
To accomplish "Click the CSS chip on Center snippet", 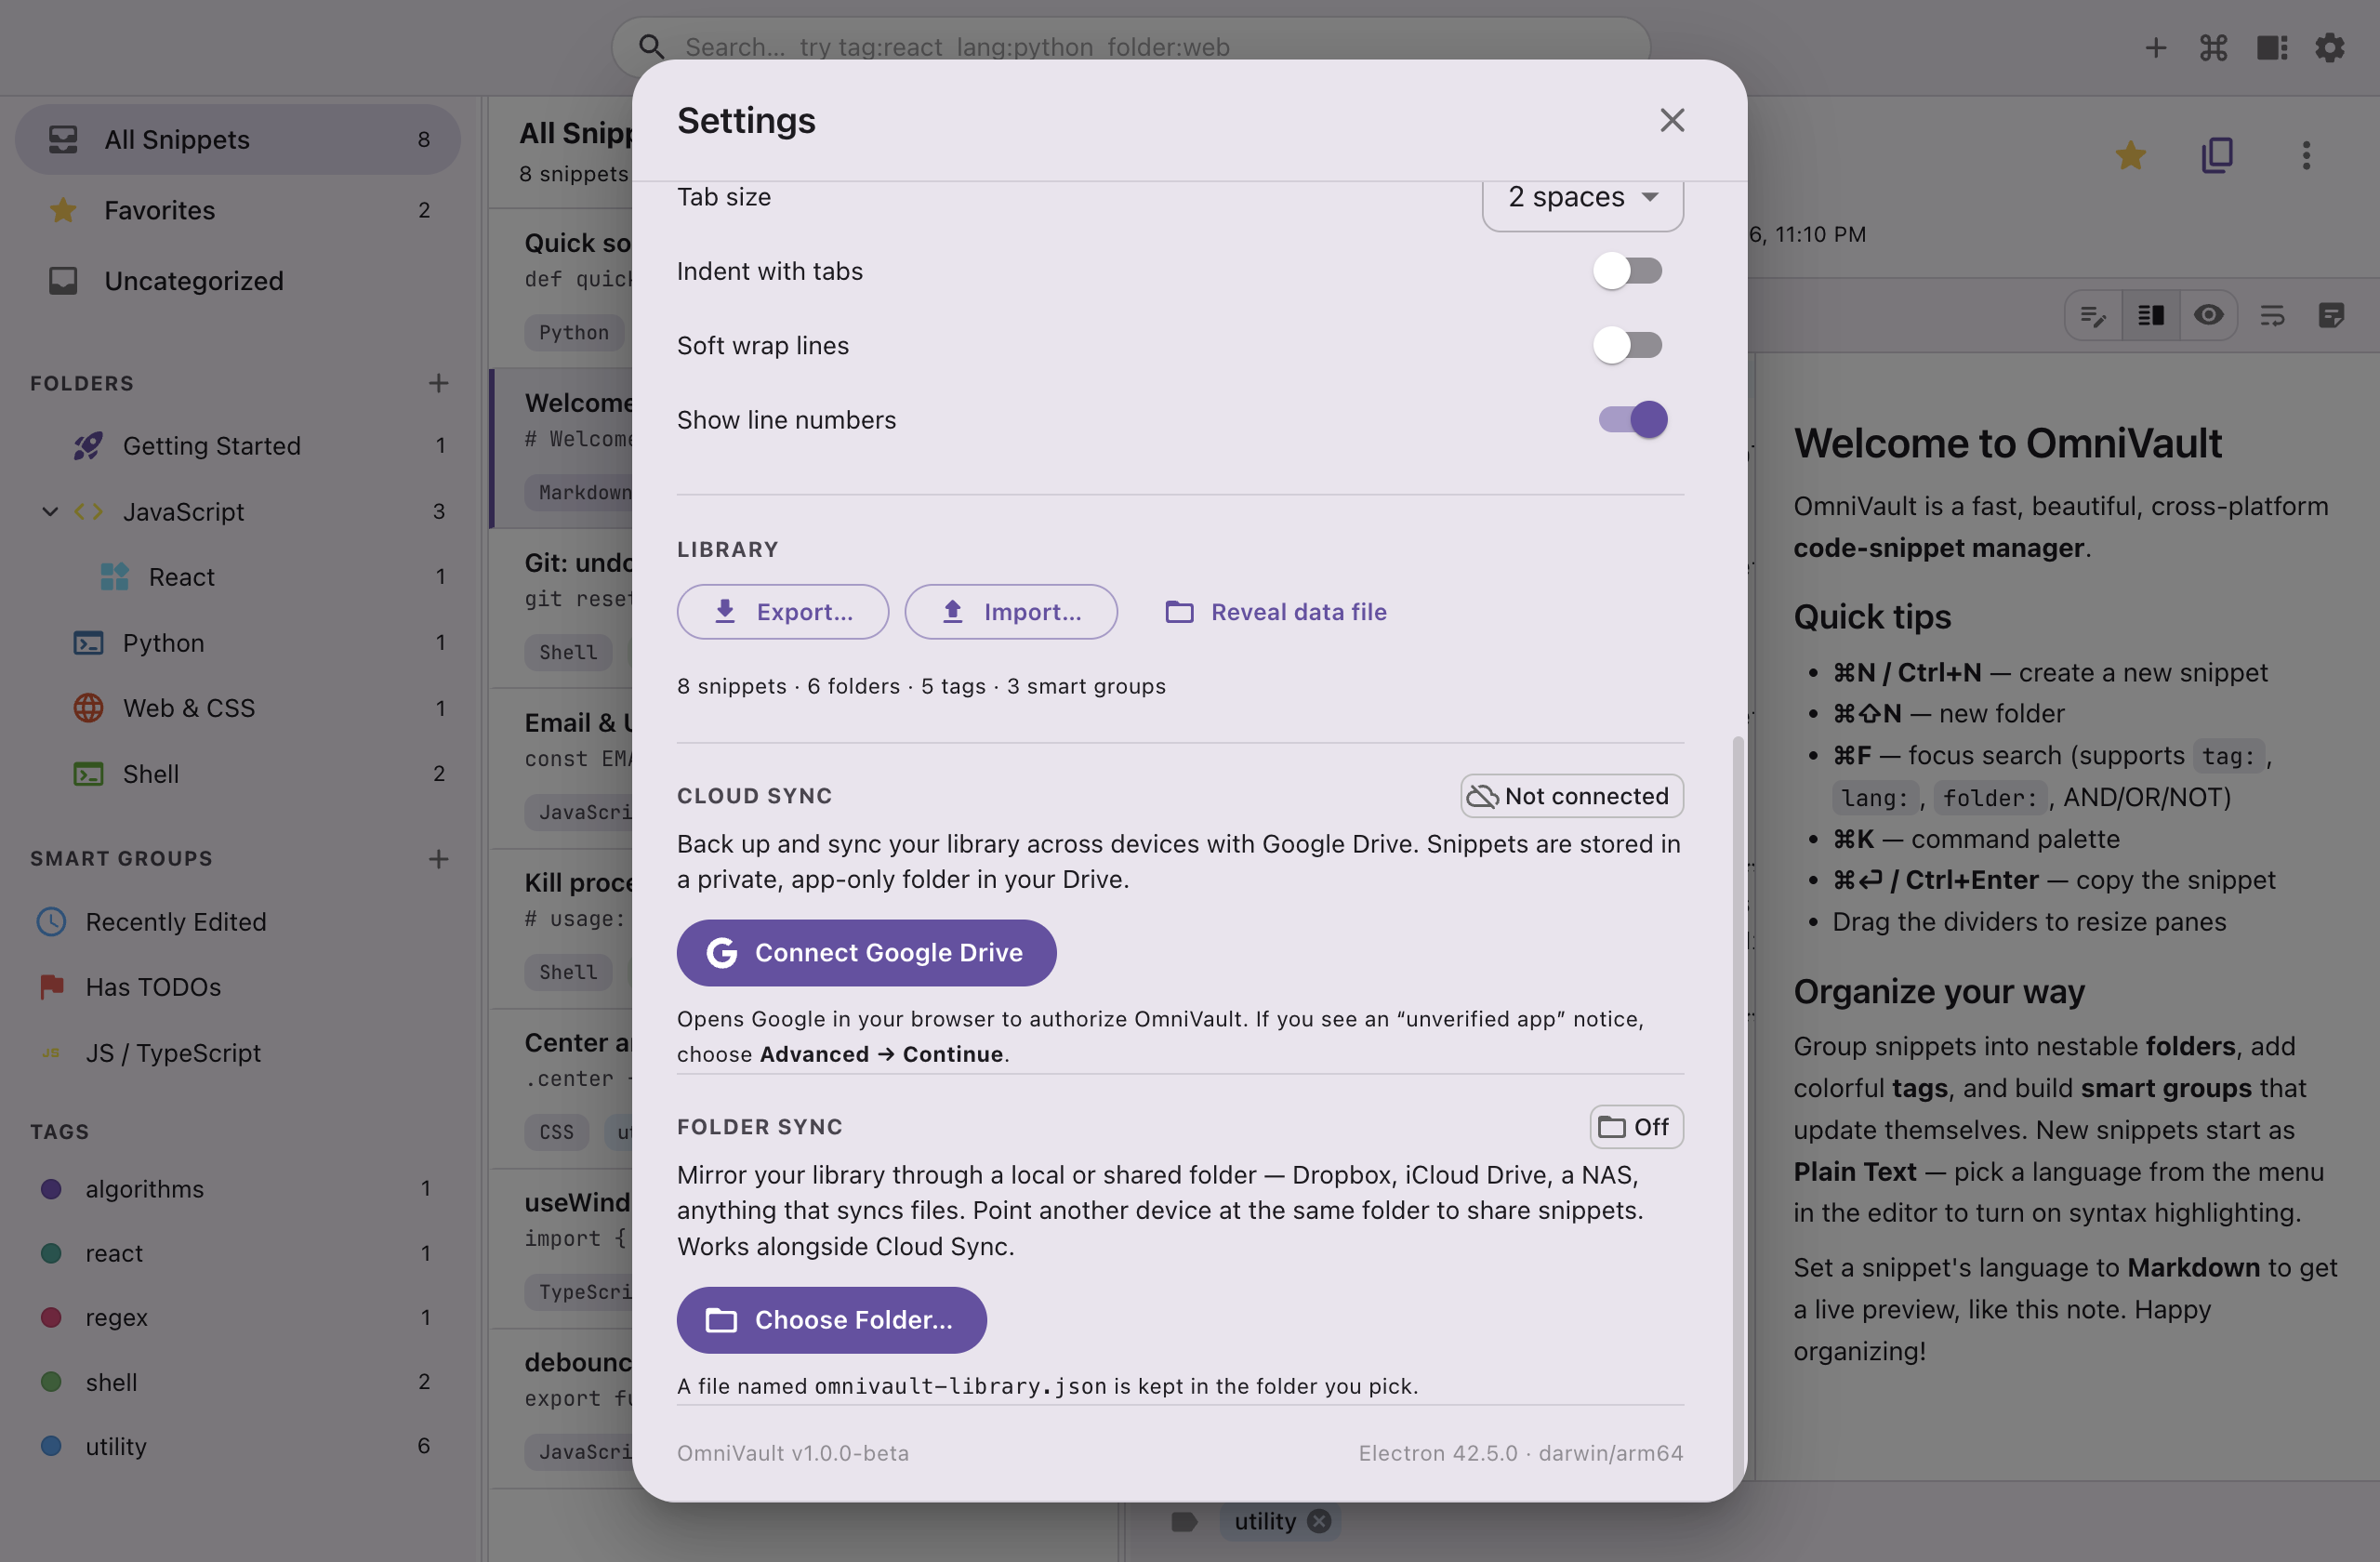I will click(557, 1132).
